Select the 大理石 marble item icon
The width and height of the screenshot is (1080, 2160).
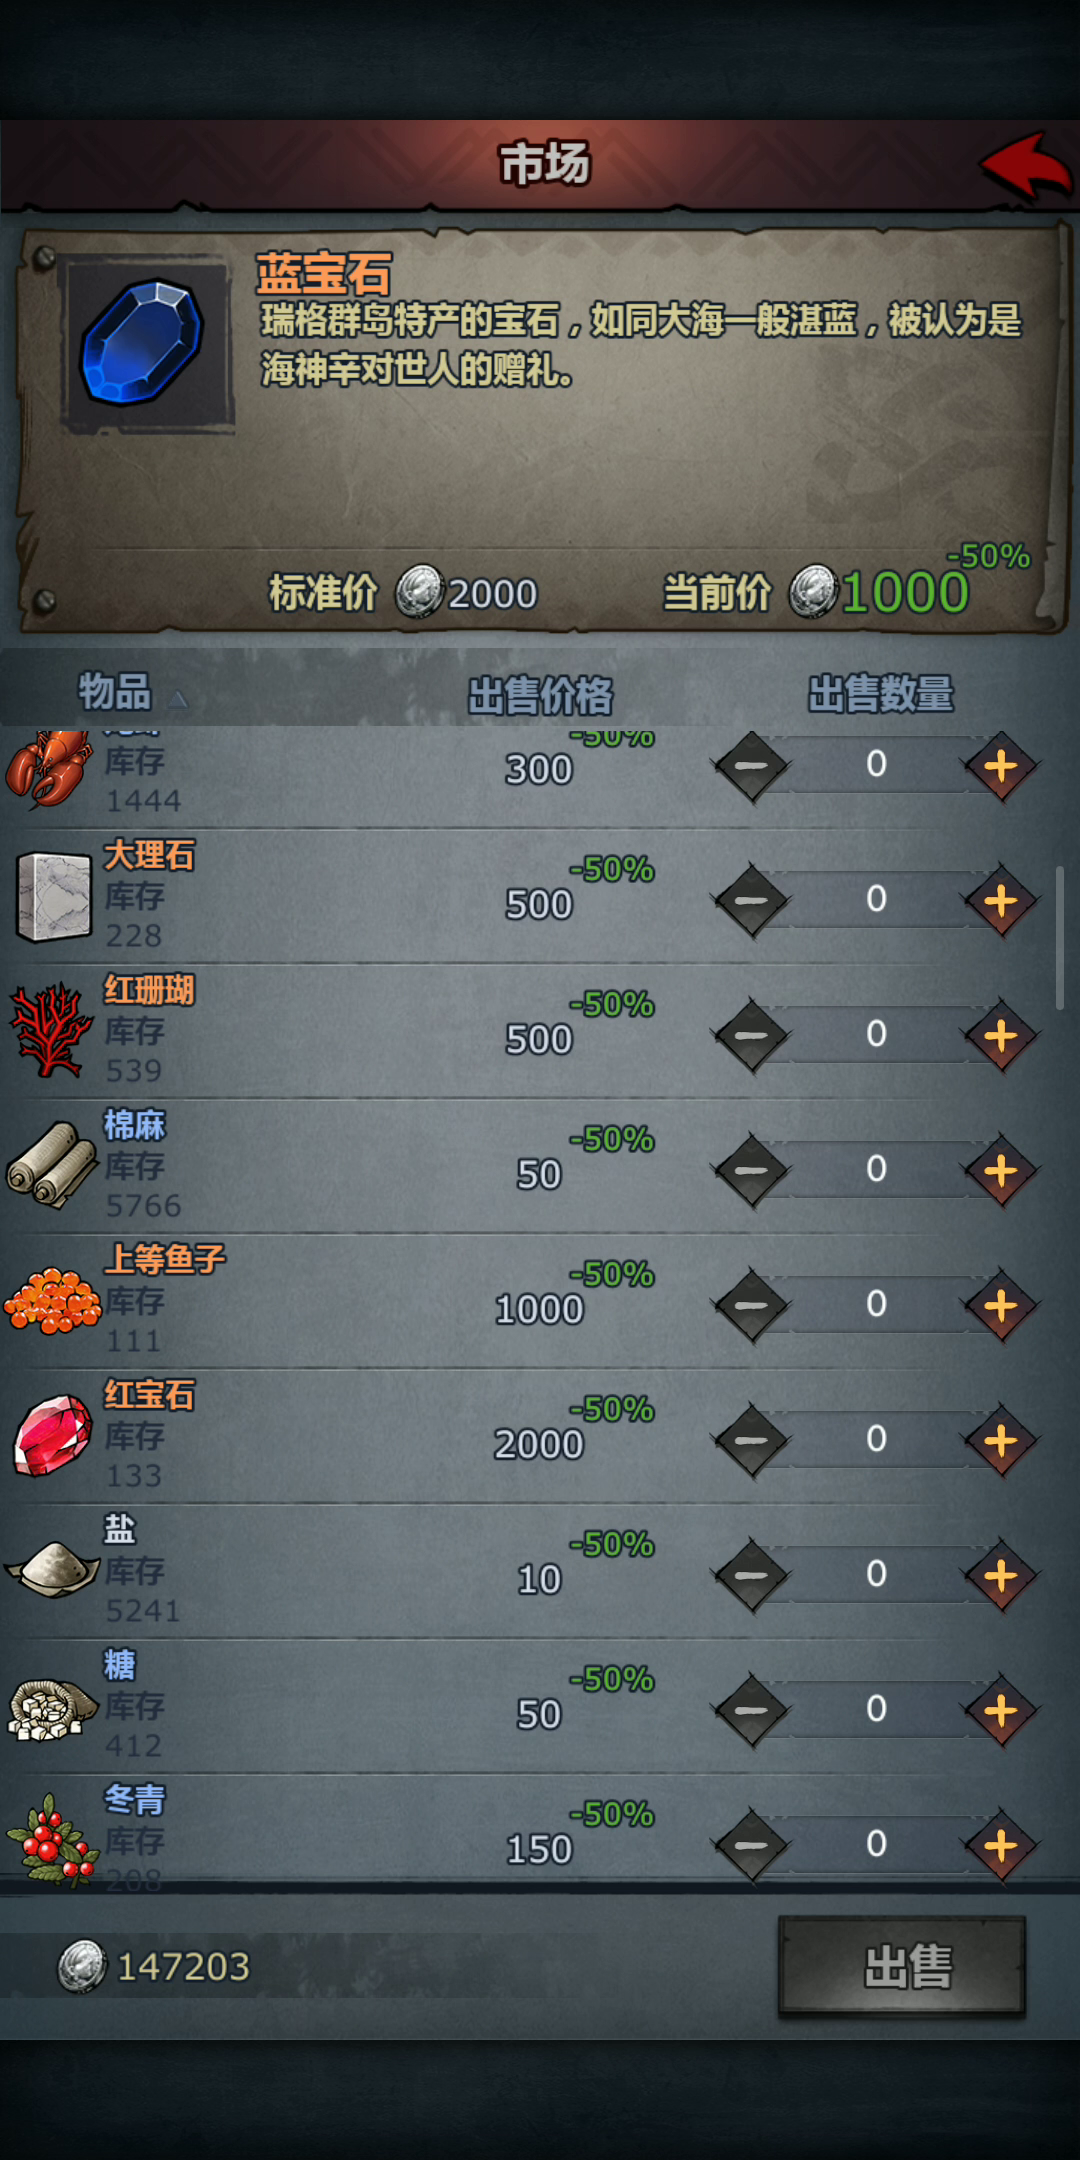coord(54,896)
